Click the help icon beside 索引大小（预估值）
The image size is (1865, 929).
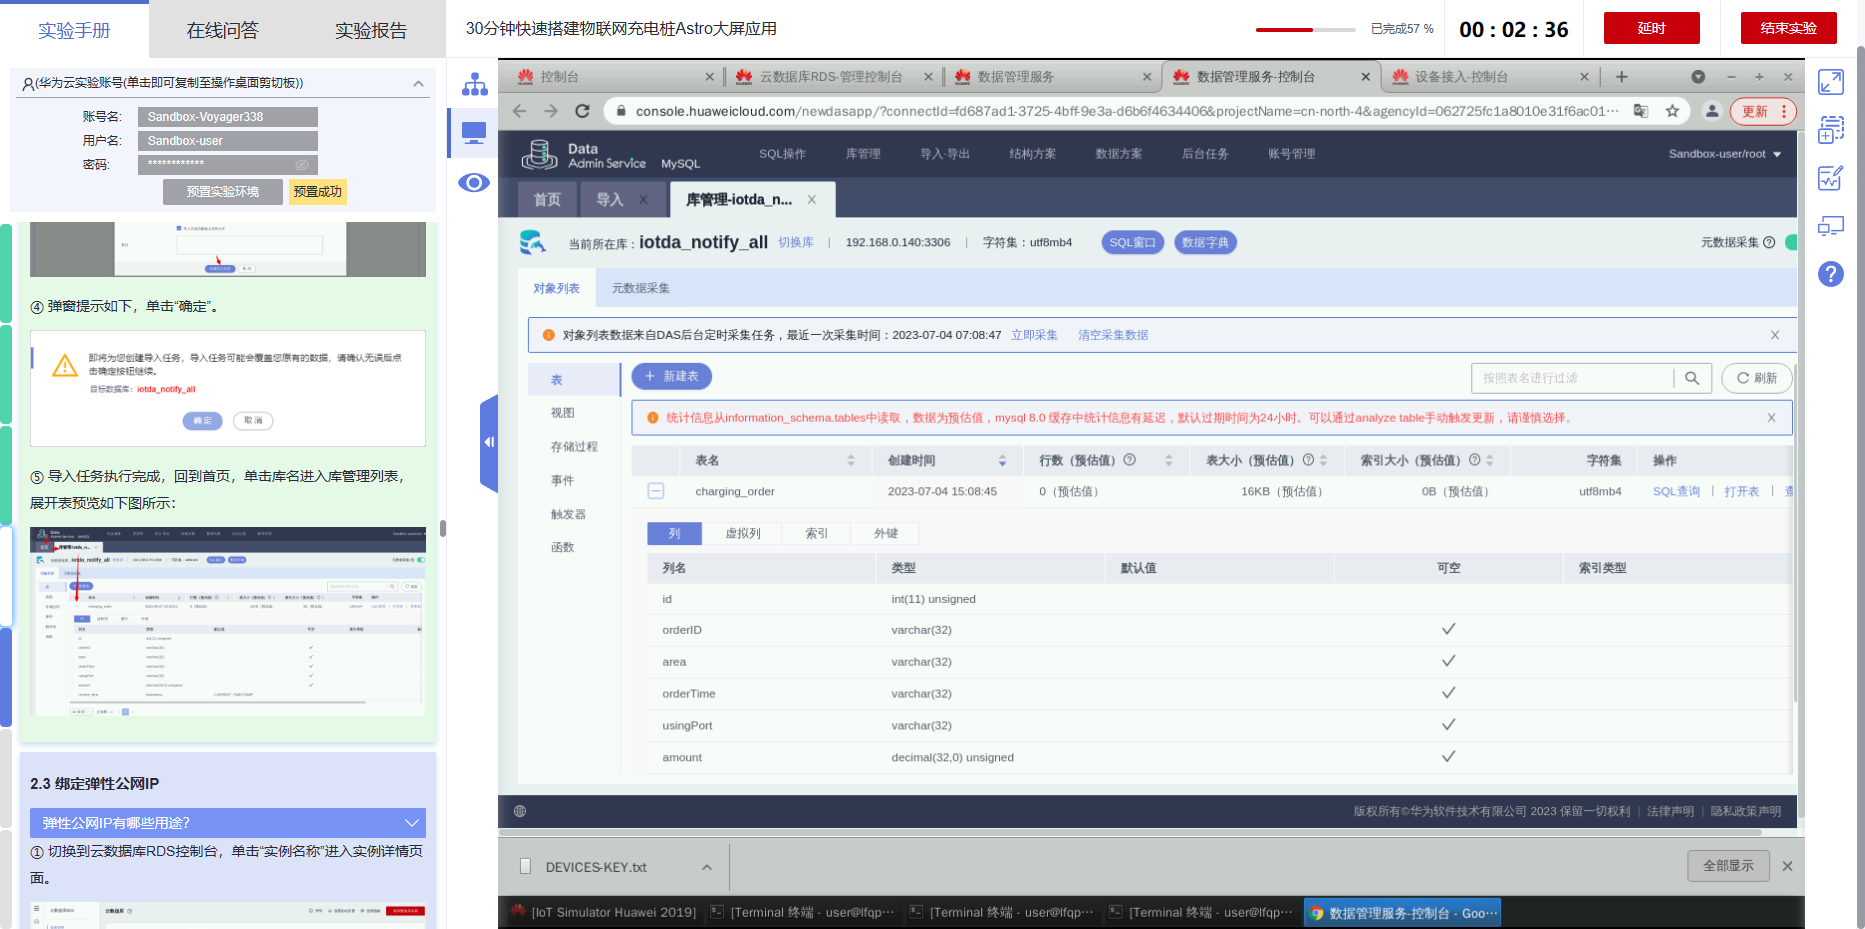[1474, 460]
